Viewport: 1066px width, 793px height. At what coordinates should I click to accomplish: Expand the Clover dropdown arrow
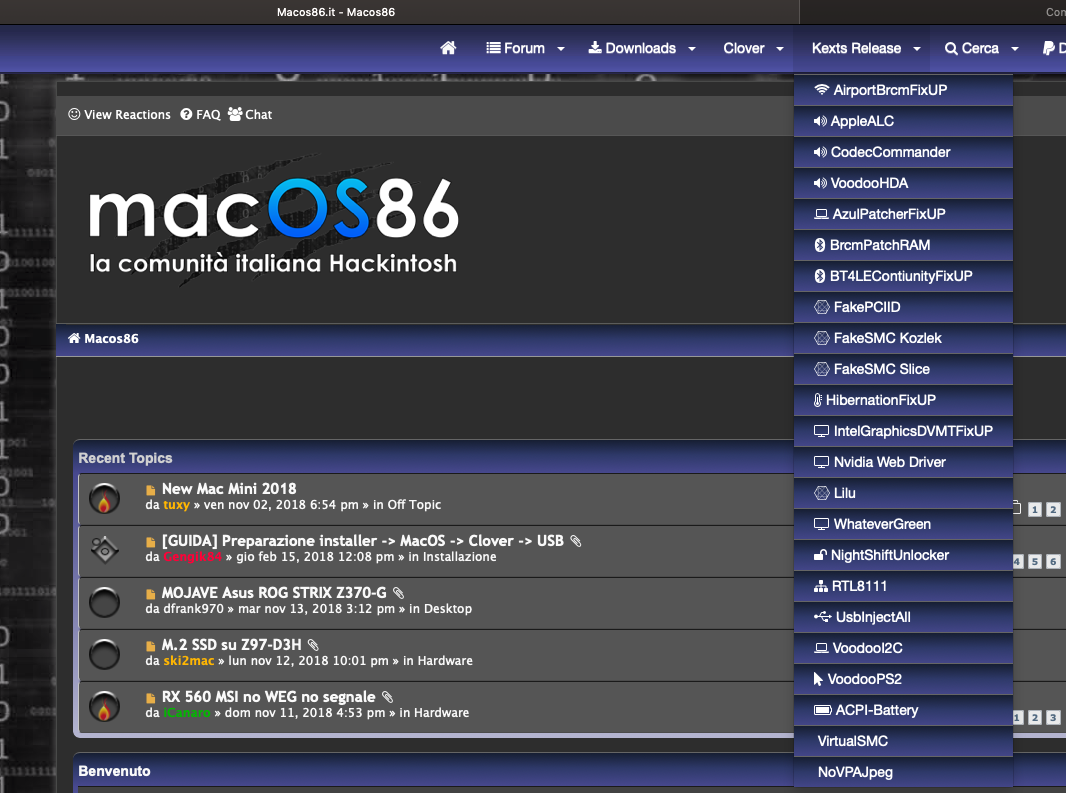(780, 49)
